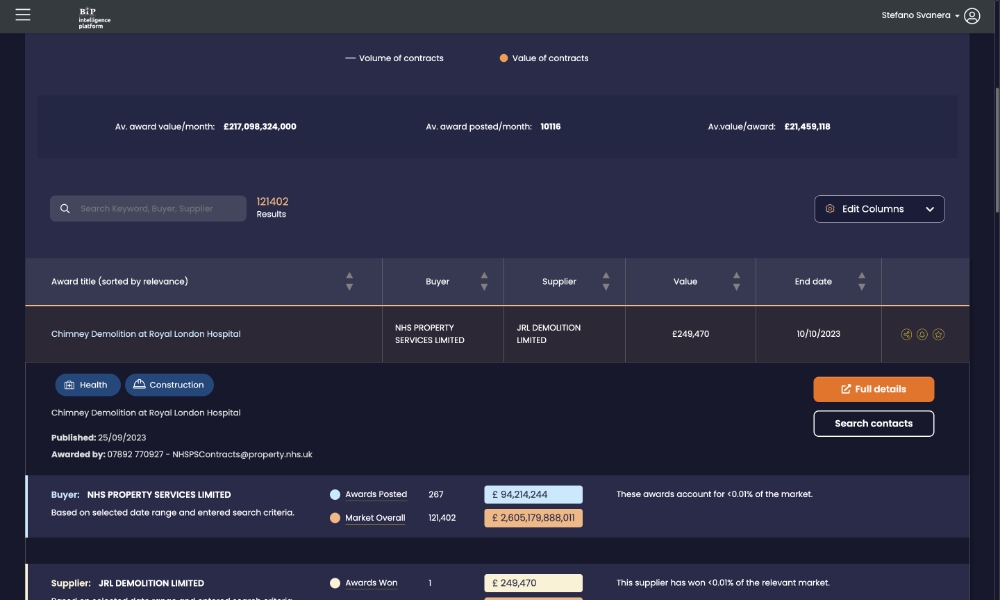Open the Market Overall link
Viewport: 1000px width, 600px height.
(375, 518)
